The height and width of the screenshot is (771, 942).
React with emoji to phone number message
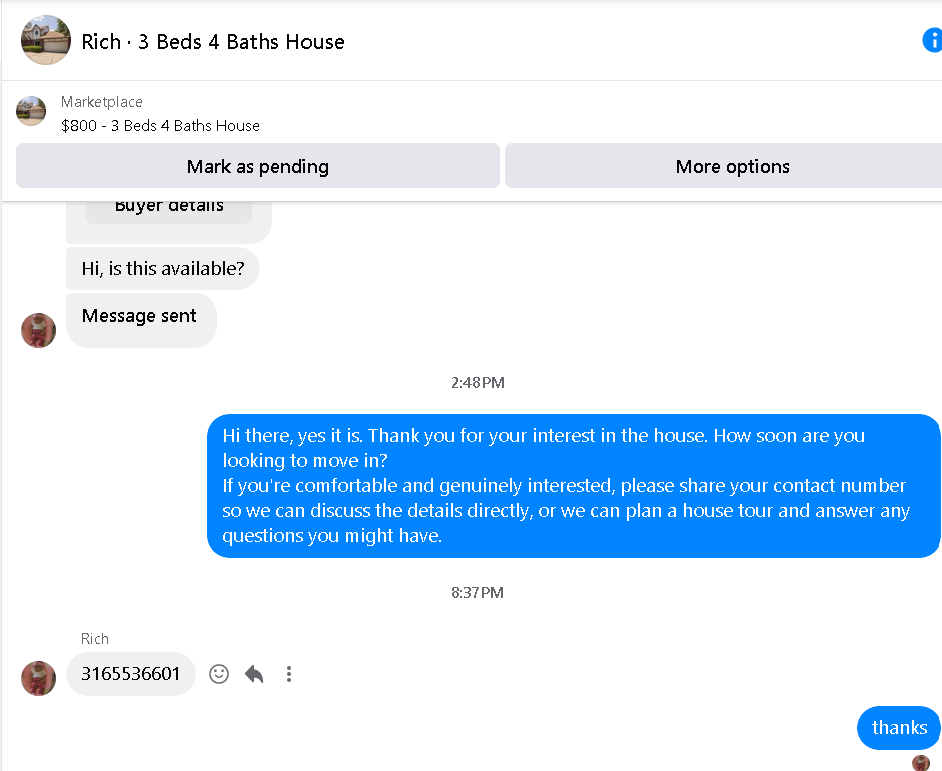pos(219,674)
